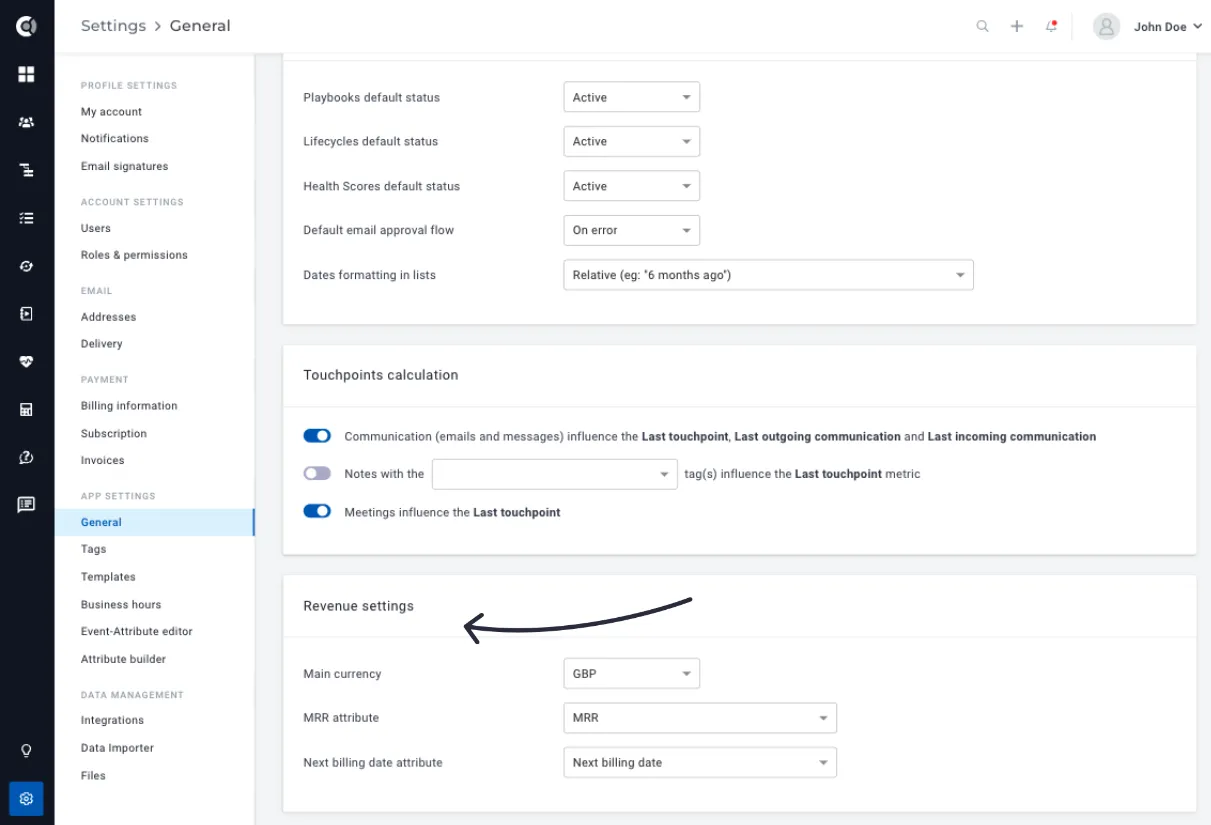
Task: Click the user avatar icon
Action: tap(1106, 27)
